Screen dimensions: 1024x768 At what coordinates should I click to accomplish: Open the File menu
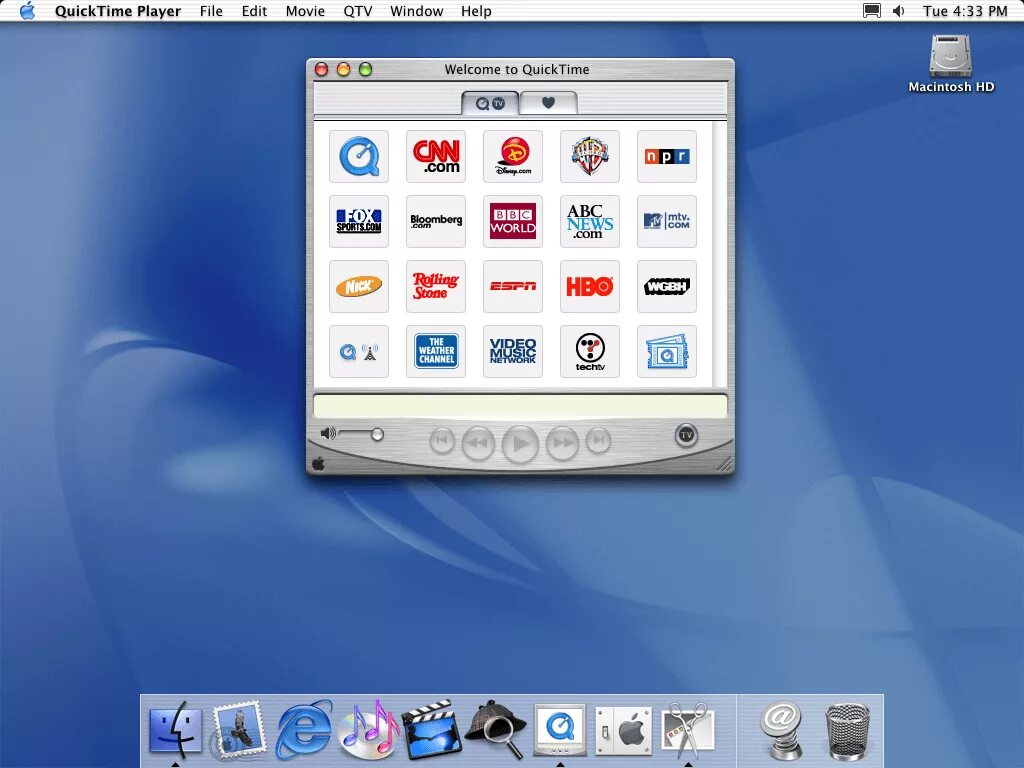click(211, 11)
